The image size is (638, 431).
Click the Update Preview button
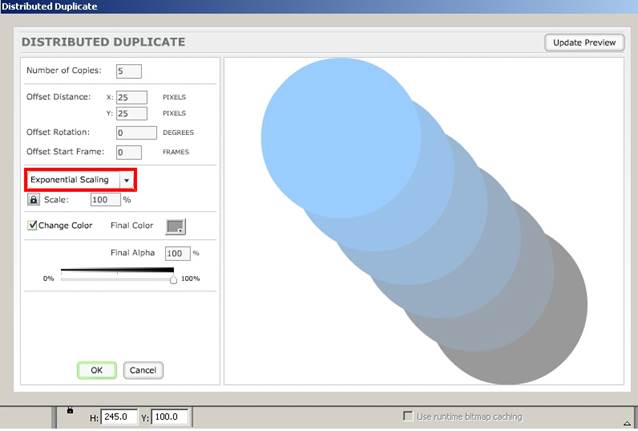tap(584, 43)
